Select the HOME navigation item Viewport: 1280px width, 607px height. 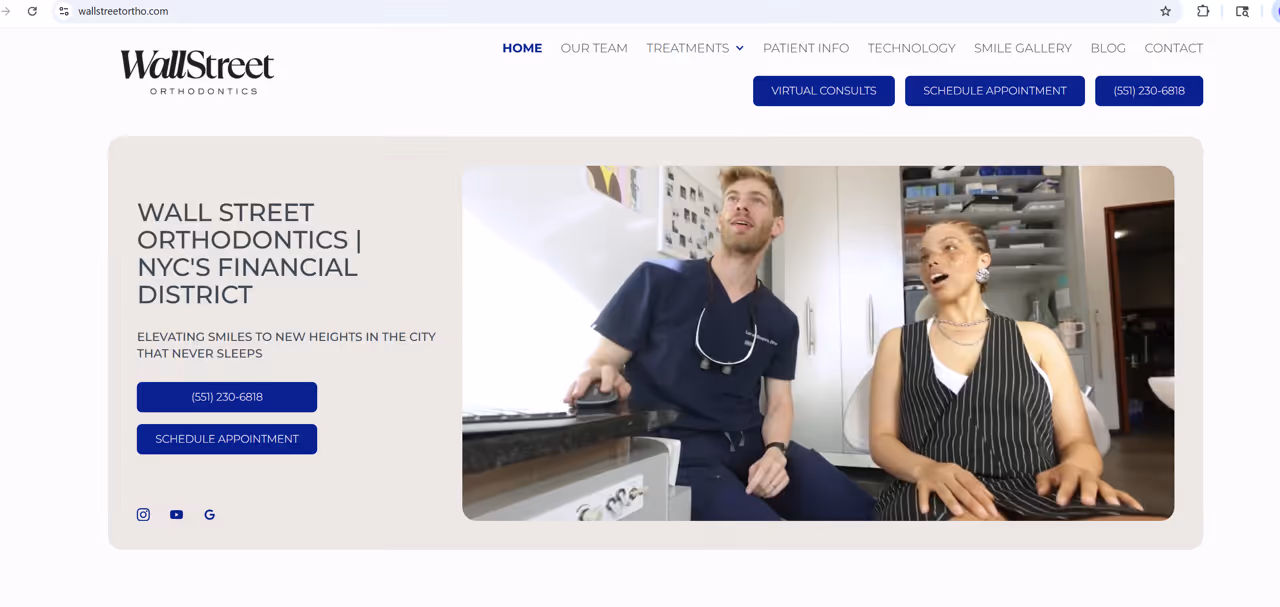tap(522, 48)
